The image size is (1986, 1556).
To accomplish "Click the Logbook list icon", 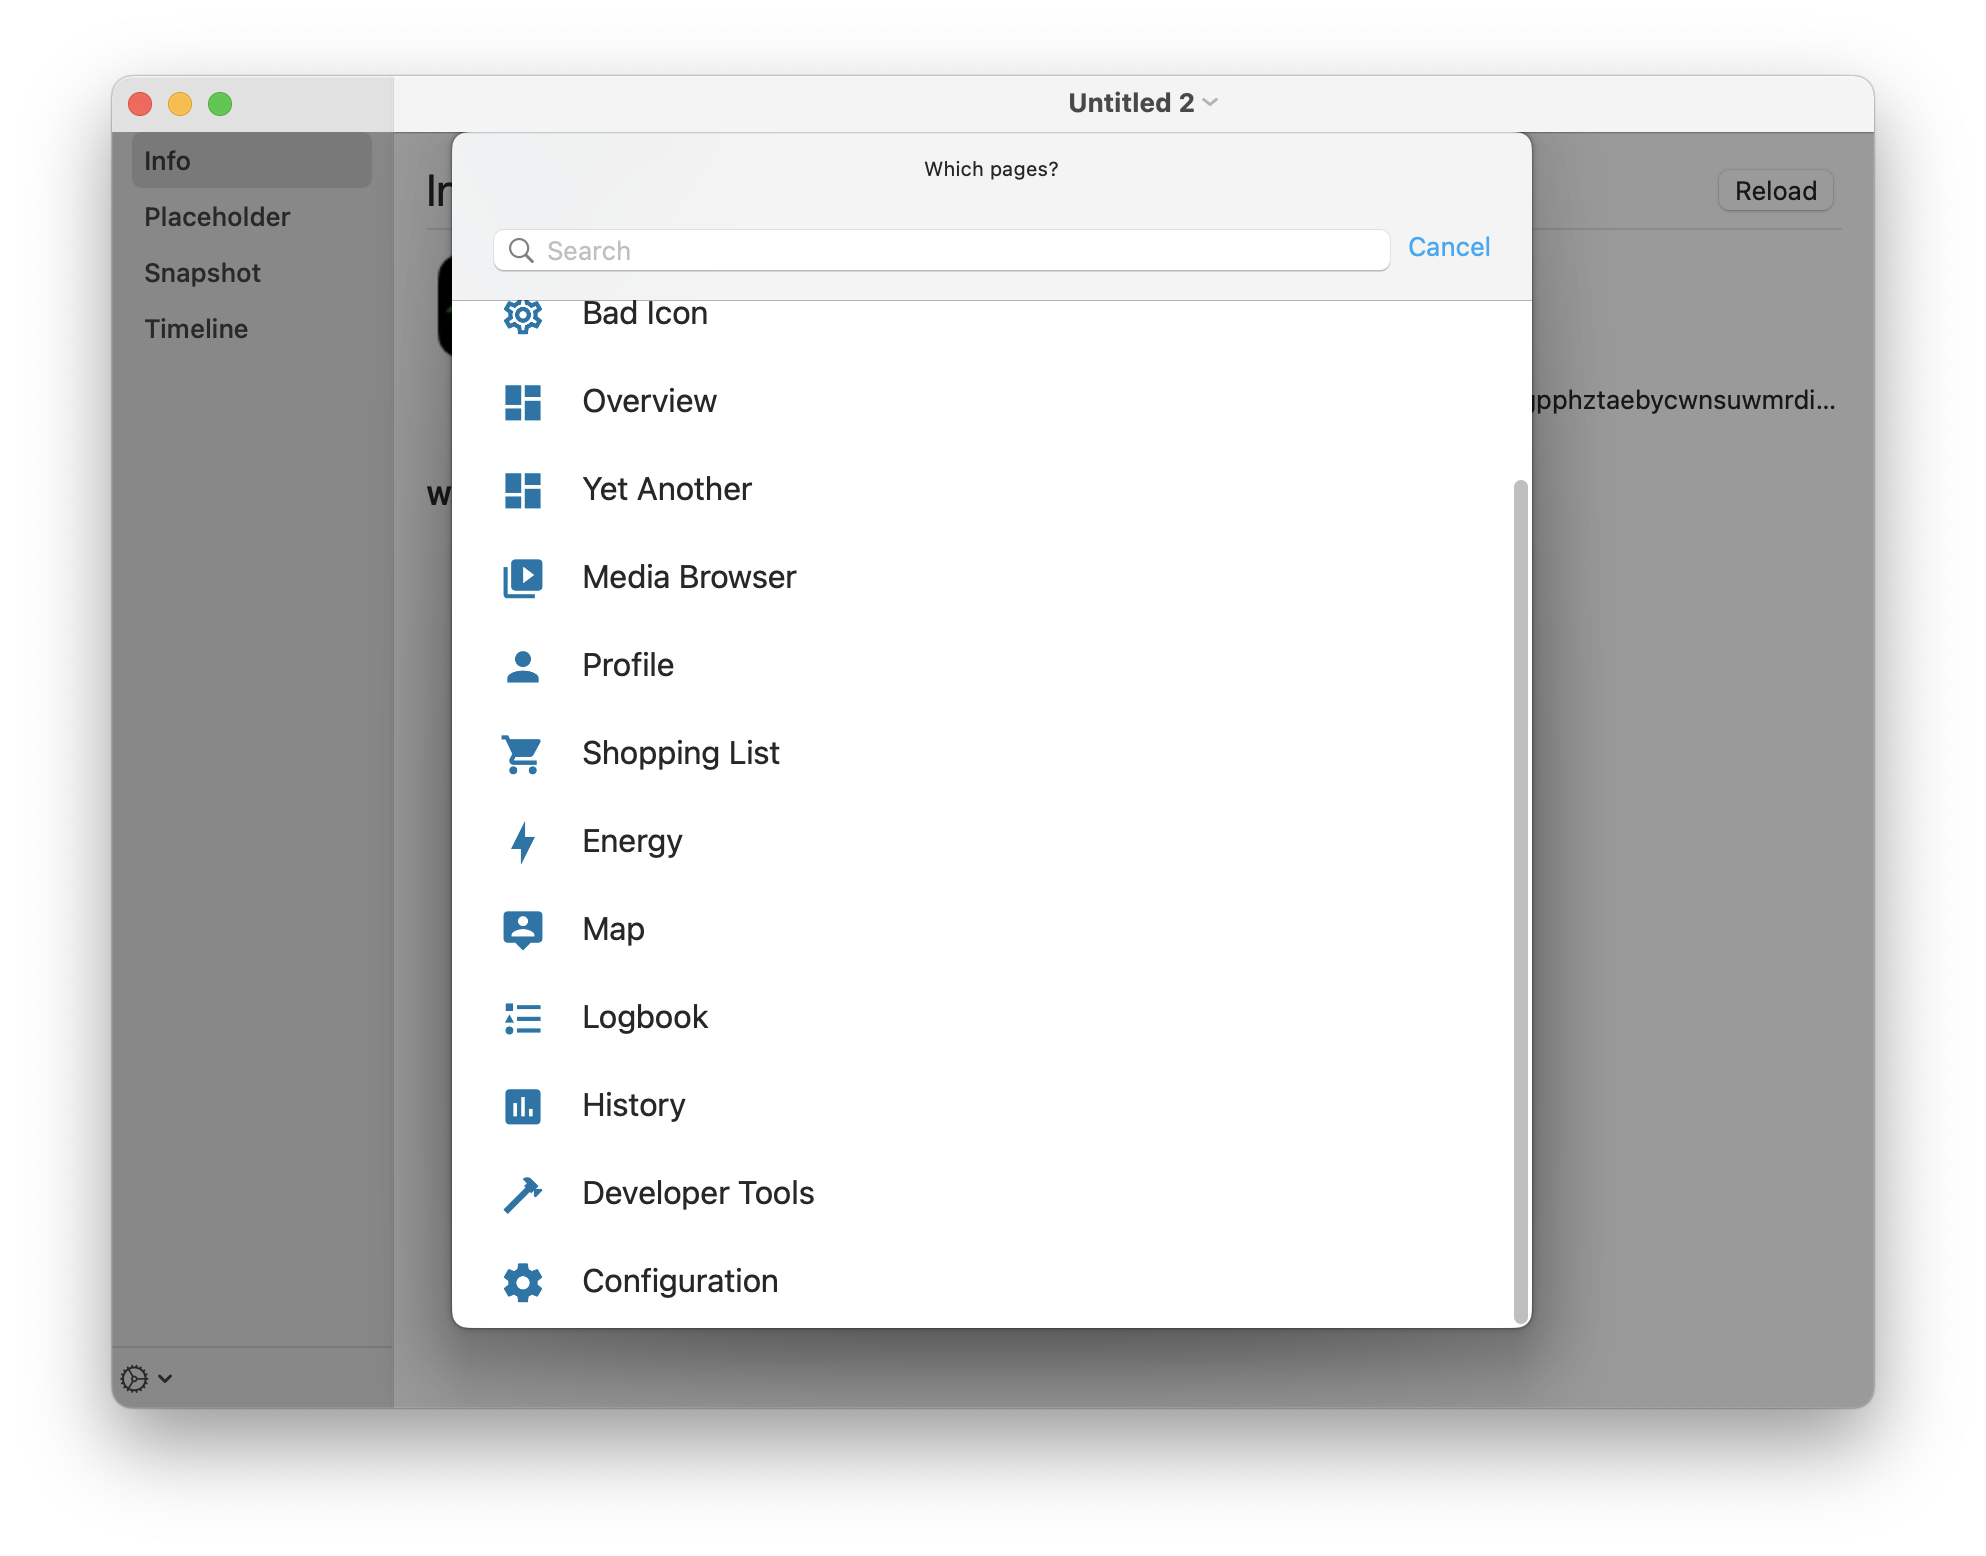I will tap(522, 1018).
